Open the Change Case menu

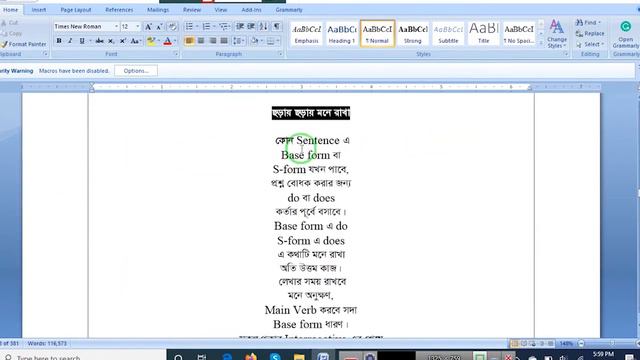(x=135, y=41)
